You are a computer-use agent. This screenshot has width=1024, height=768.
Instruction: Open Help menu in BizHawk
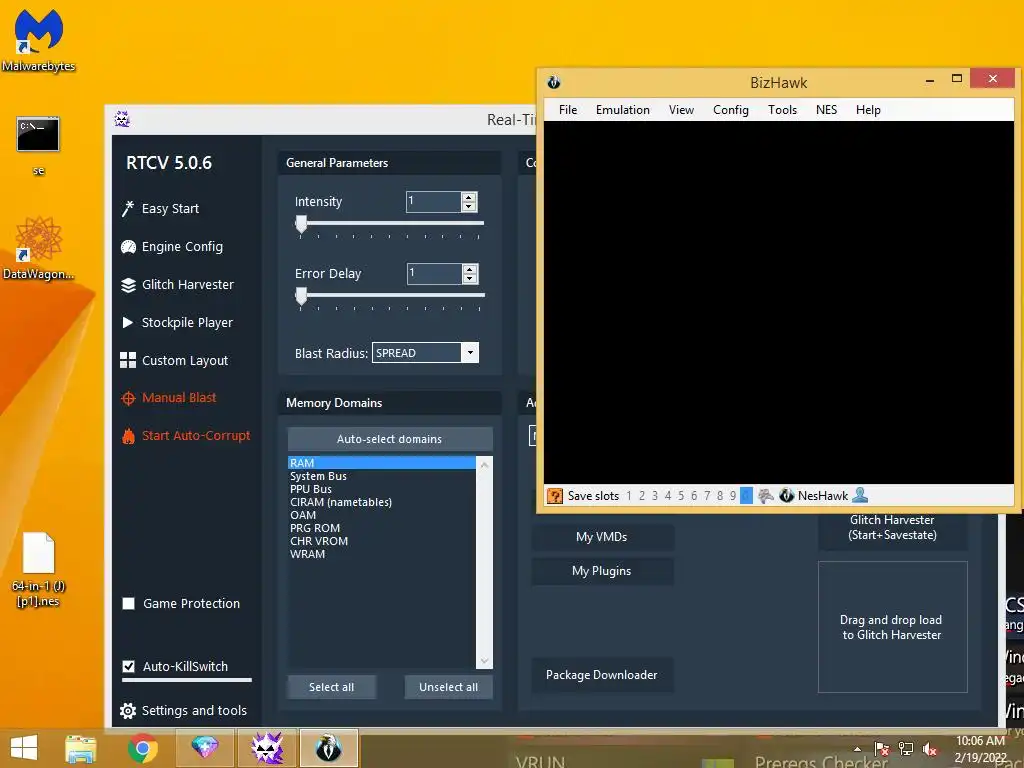(x=868, y=110)
